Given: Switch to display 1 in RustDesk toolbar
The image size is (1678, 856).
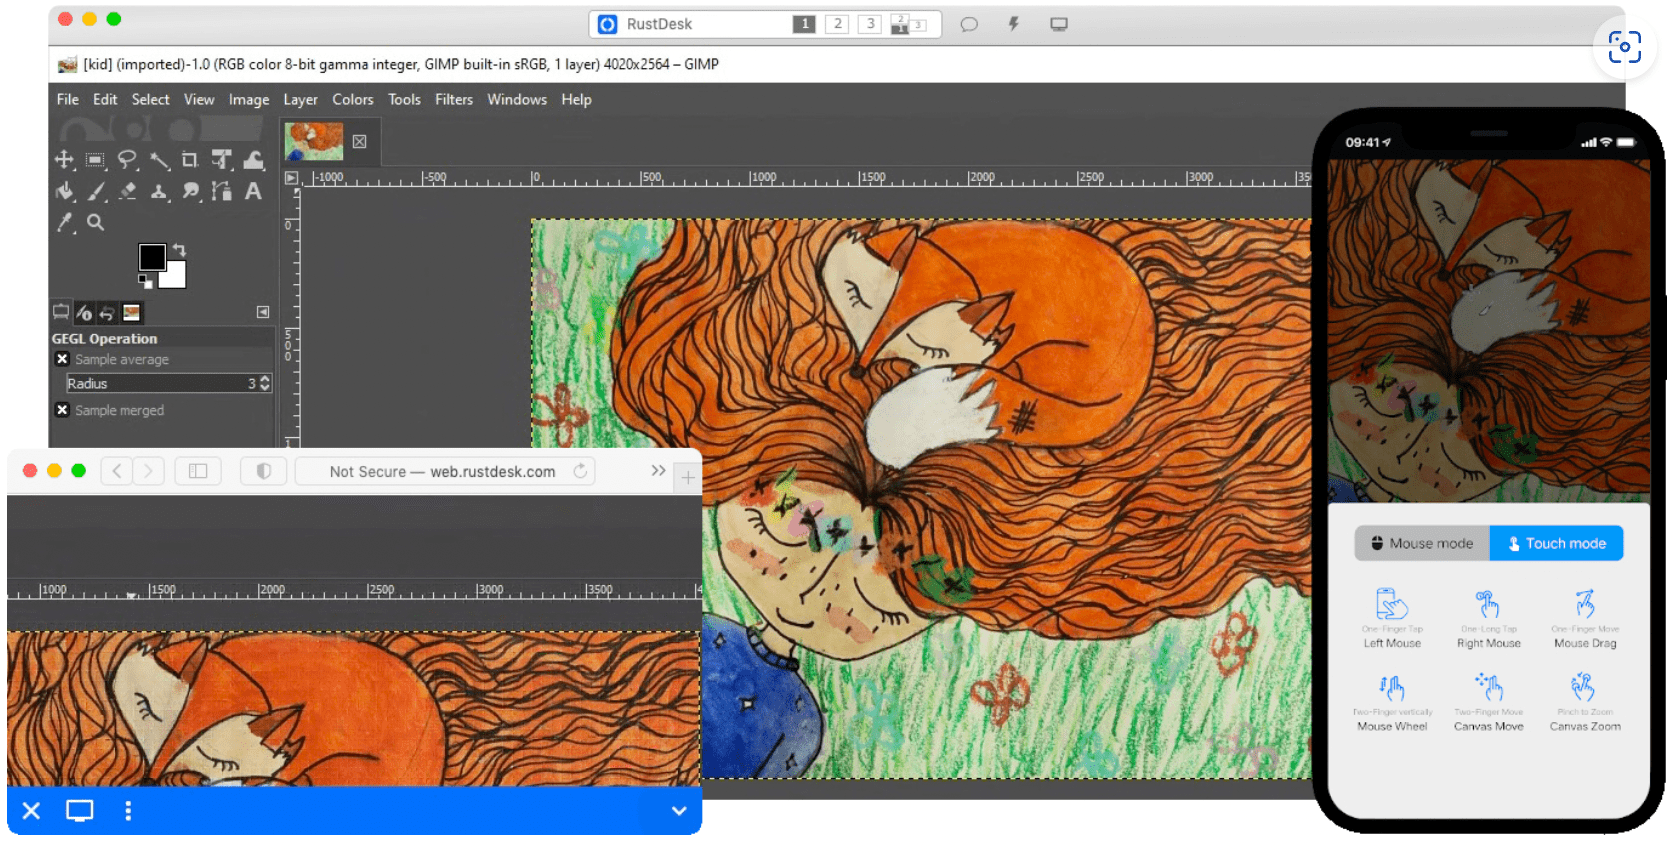Looking at the screenshot, I should pyautogui.click(x=804, y=24).
